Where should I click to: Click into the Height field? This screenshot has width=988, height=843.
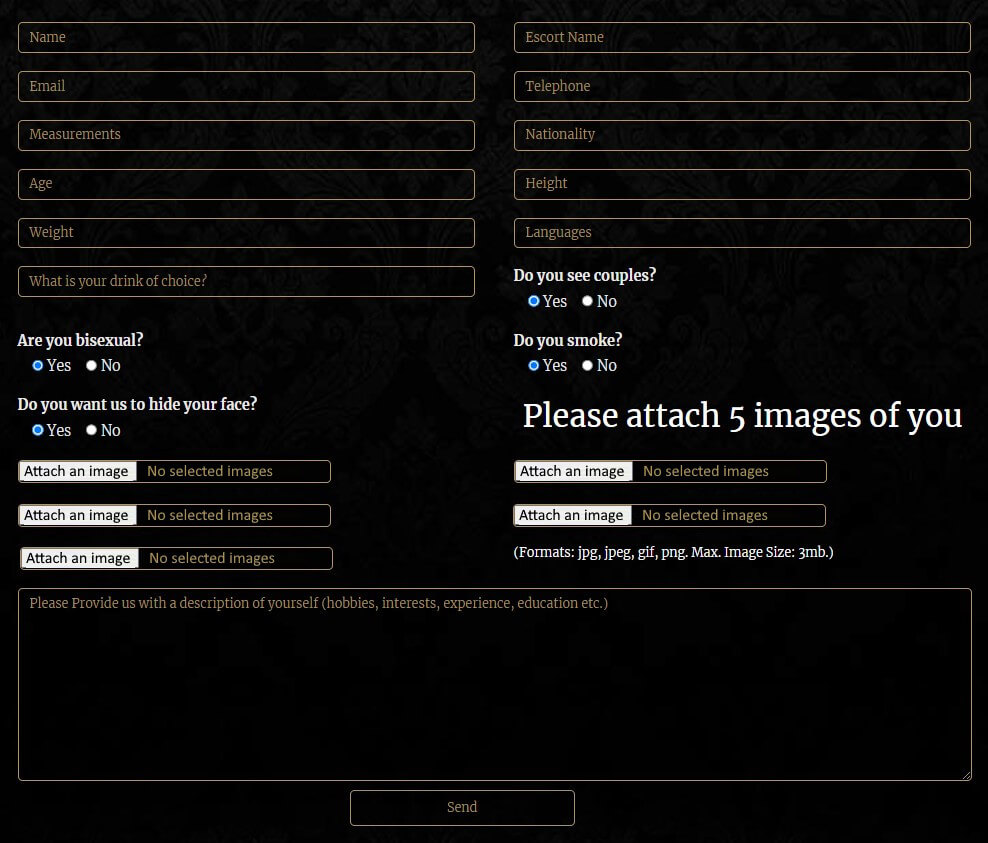point(742,184)
